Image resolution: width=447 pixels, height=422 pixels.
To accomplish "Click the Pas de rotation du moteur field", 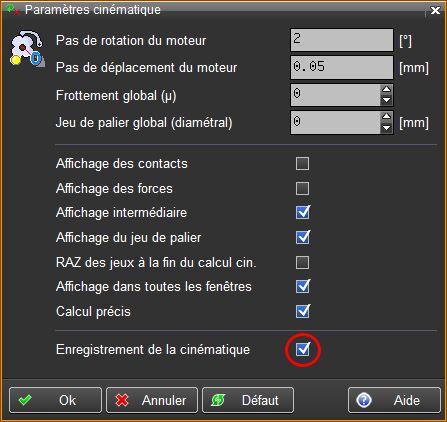I will click(342, 40).
